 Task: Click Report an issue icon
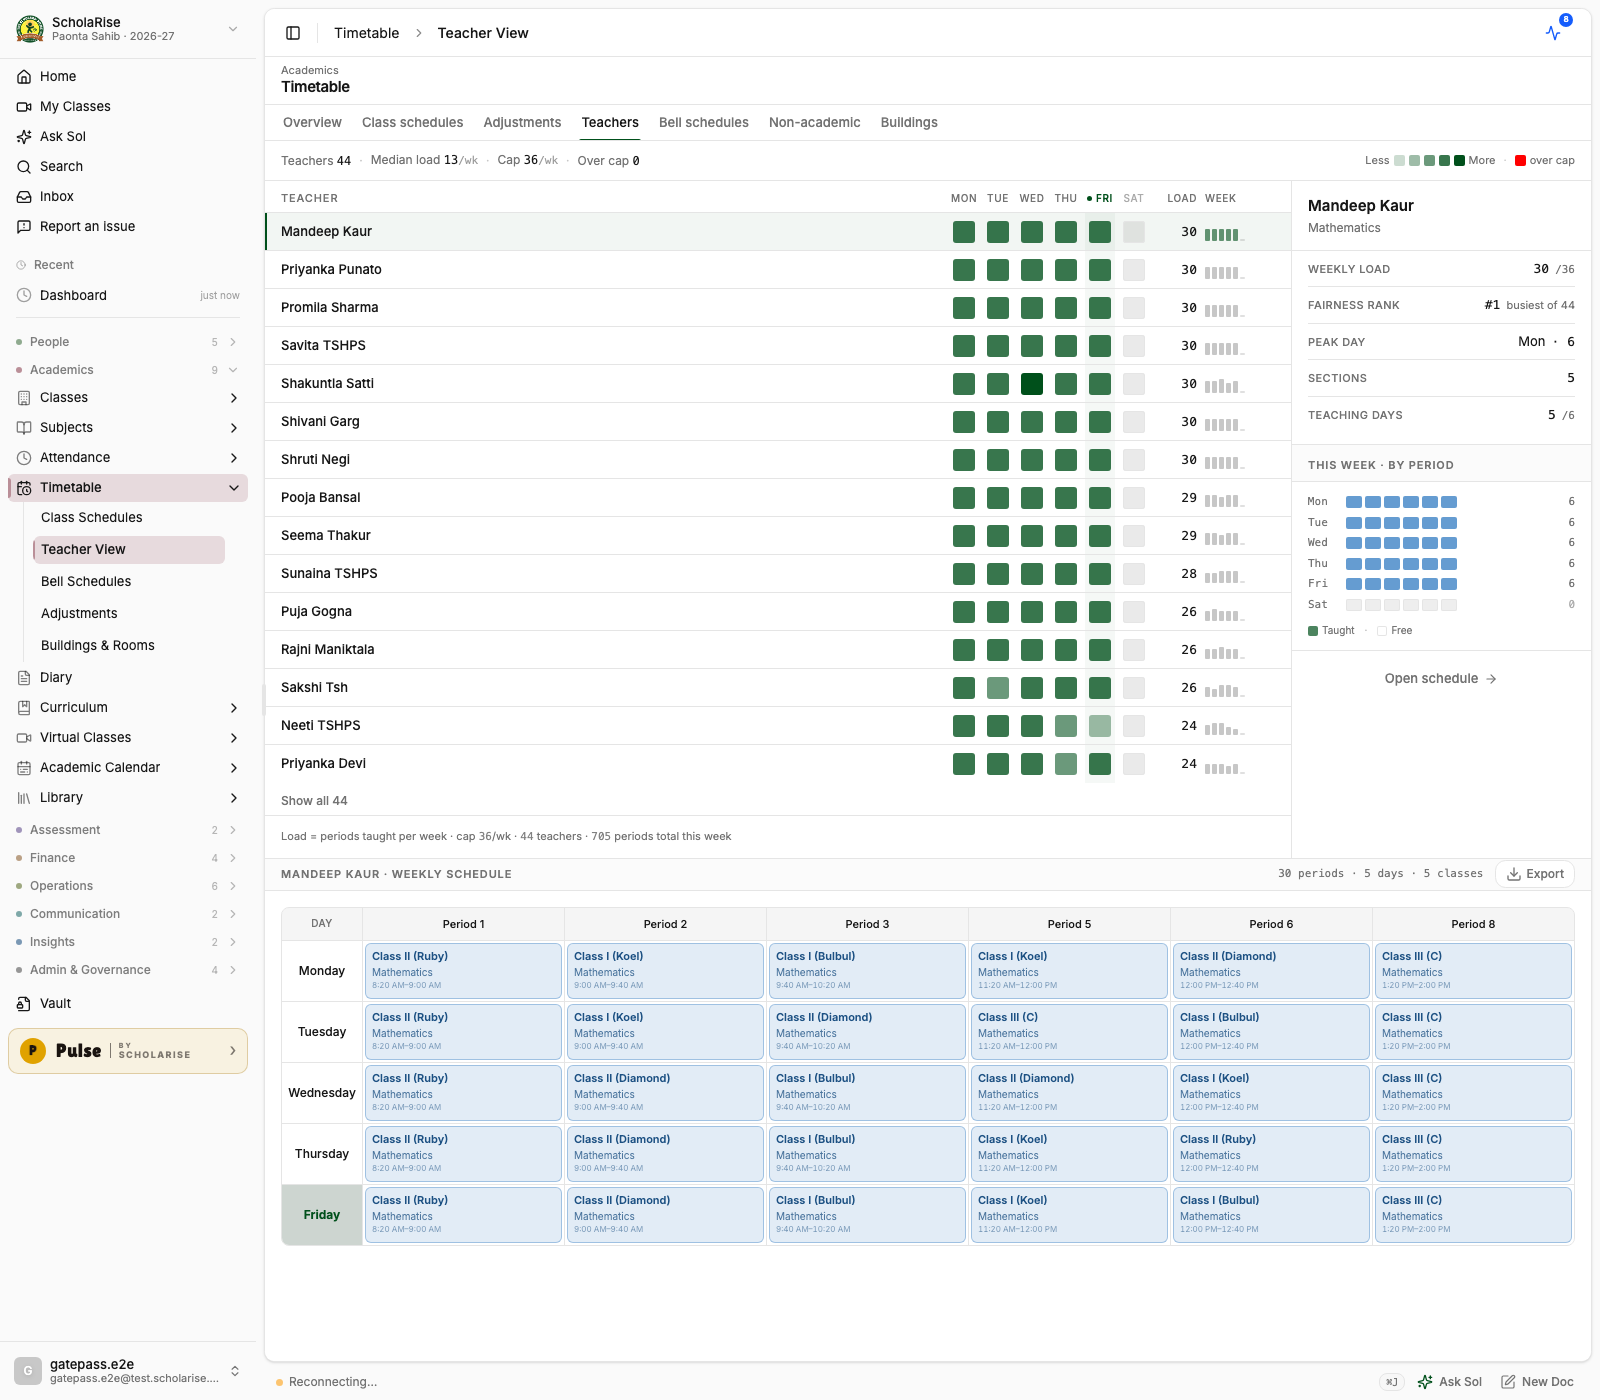click(x=24, y=226)
